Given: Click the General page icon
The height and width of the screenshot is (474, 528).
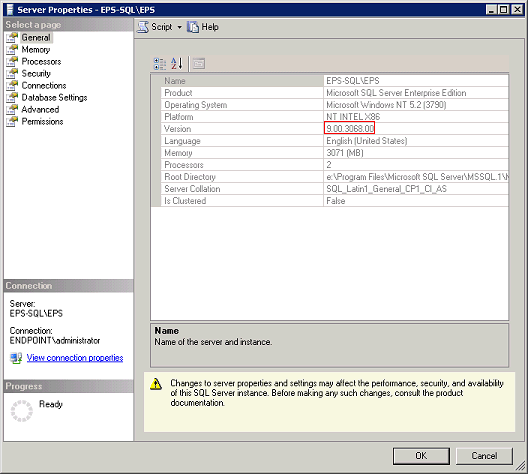Looking at the screenshot, I should point(12,37).
